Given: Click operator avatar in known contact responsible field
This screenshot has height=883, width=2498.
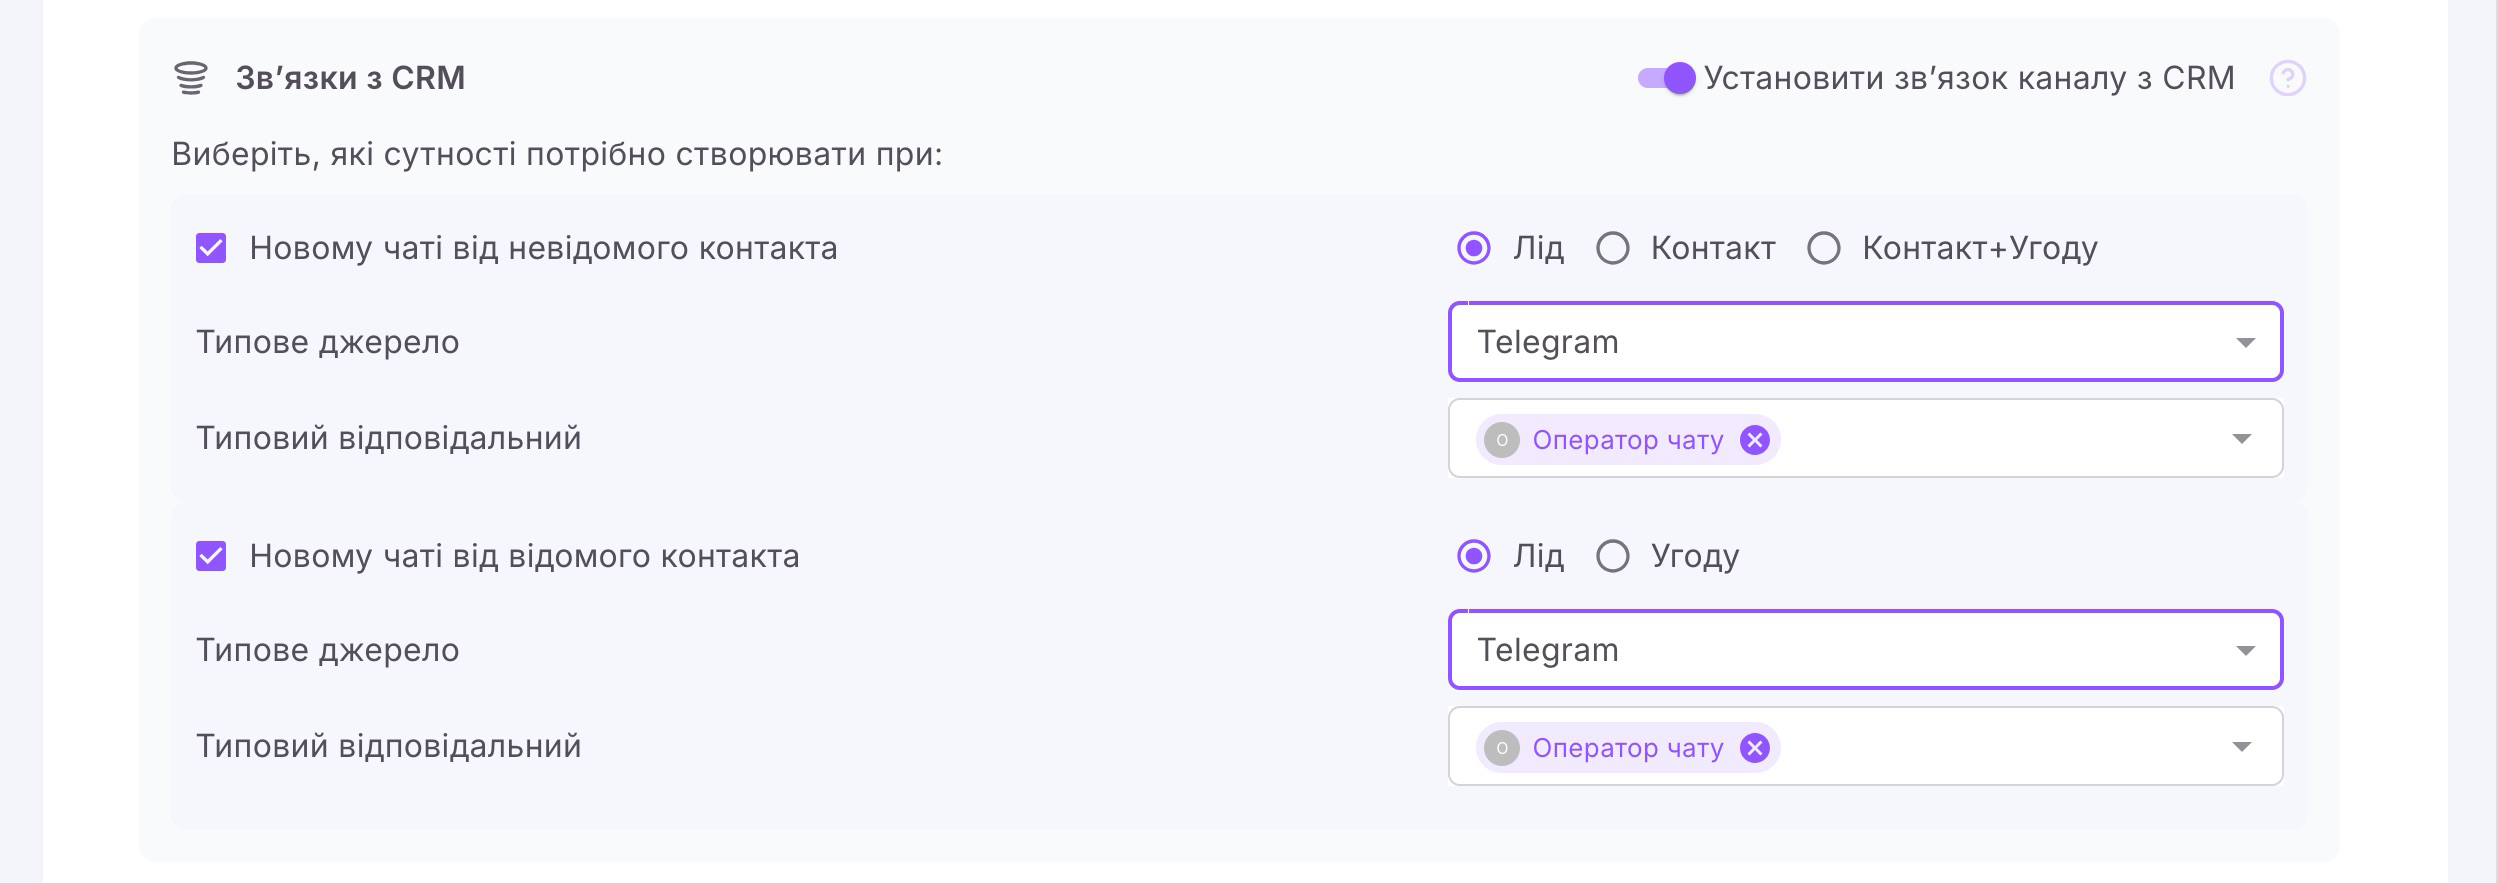Looking at the screenshot, I should [1501, 748].
